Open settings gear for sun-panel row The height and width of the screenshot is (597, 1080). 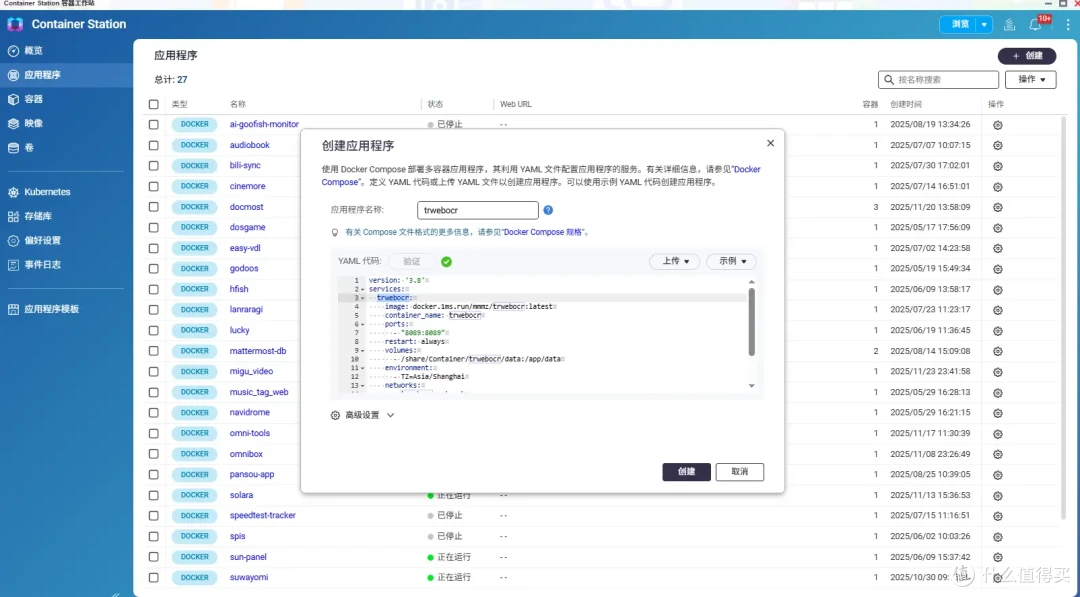tap(997, 558)
